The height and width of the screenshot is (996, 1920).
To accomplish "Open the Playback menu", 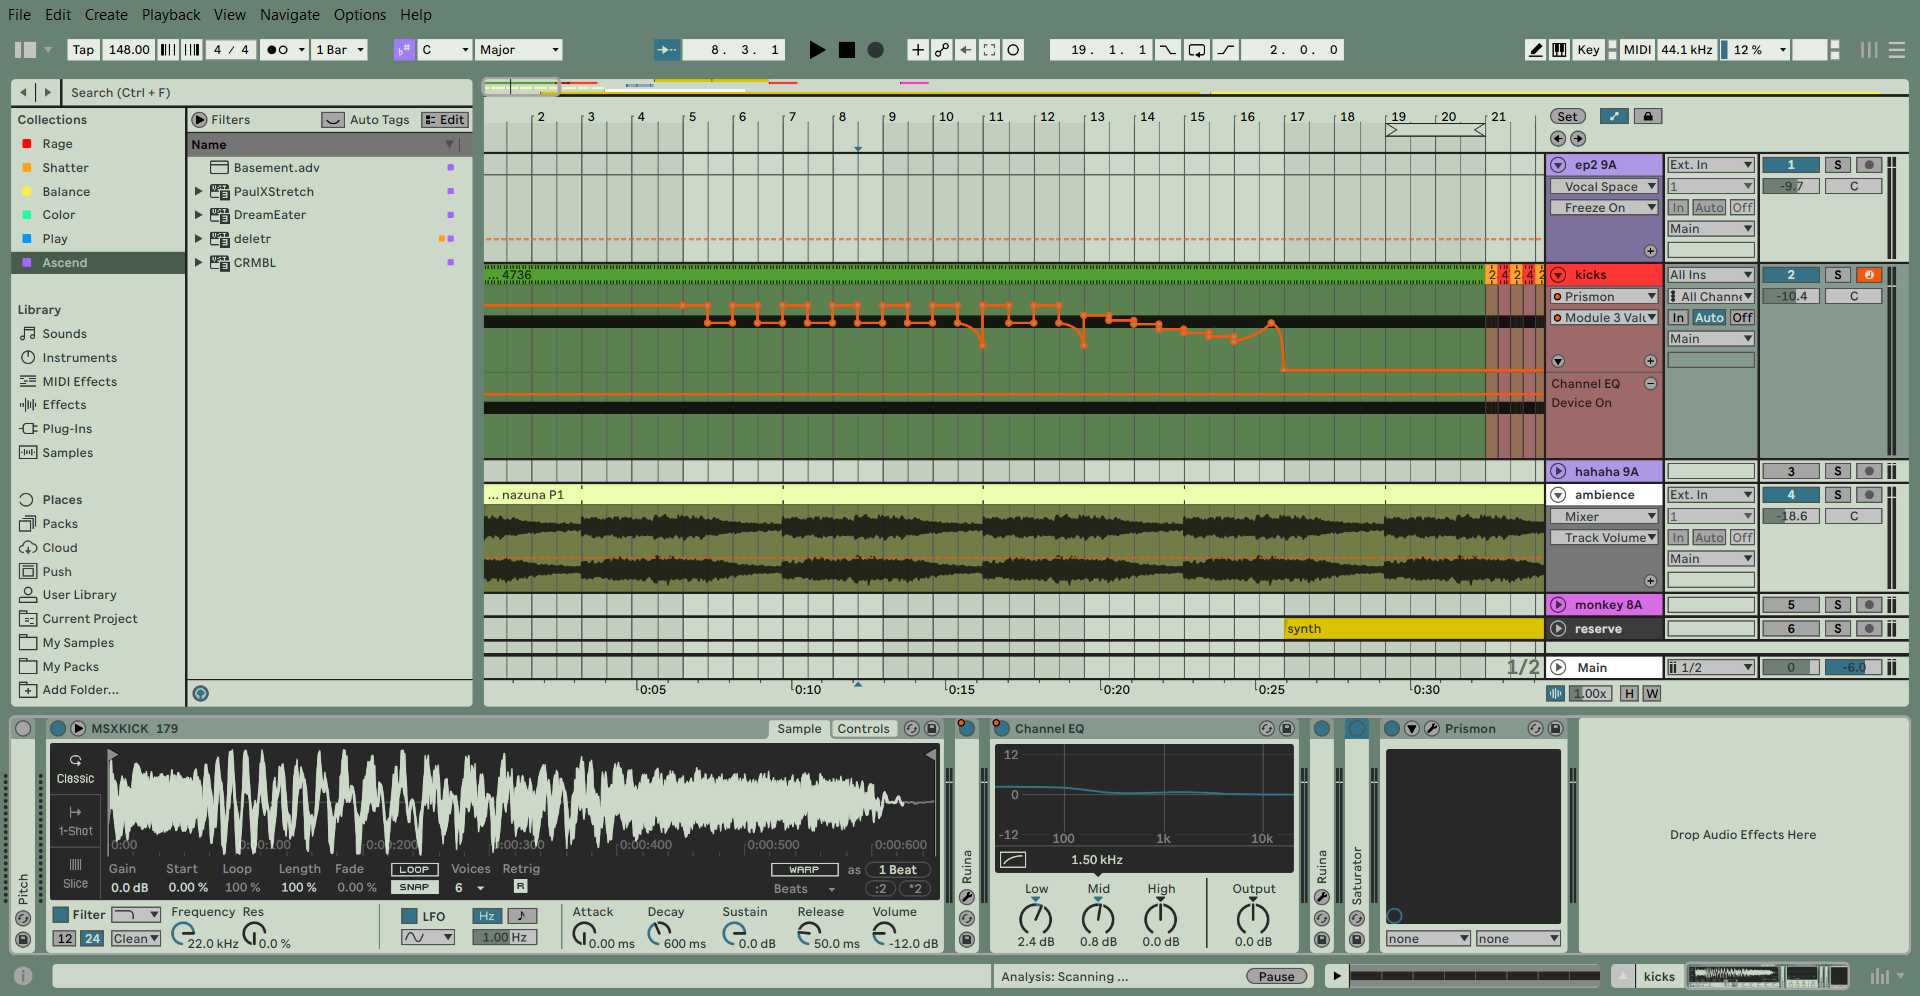I will [x=170, y=15].
